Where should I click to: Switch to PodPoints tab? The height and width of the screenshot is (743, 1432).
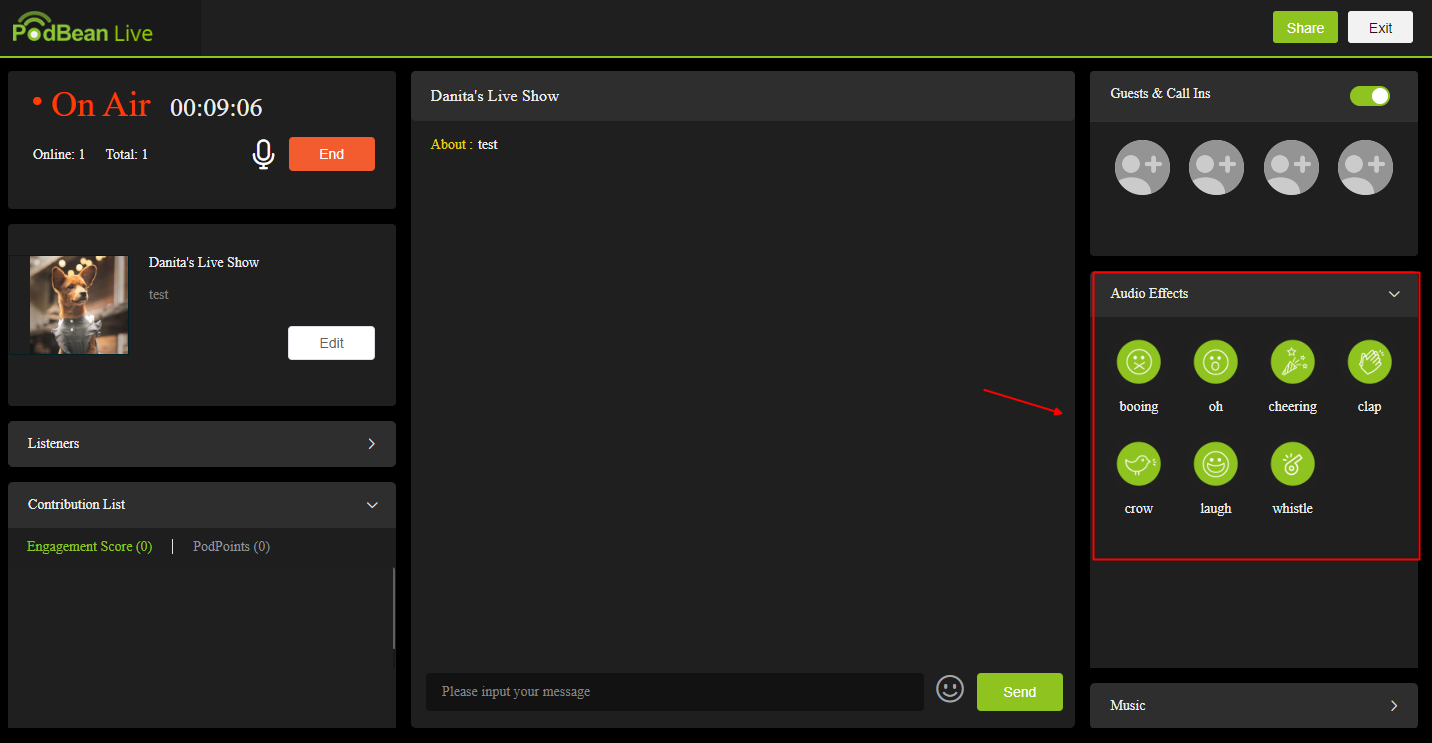click(x=231, y=546)
